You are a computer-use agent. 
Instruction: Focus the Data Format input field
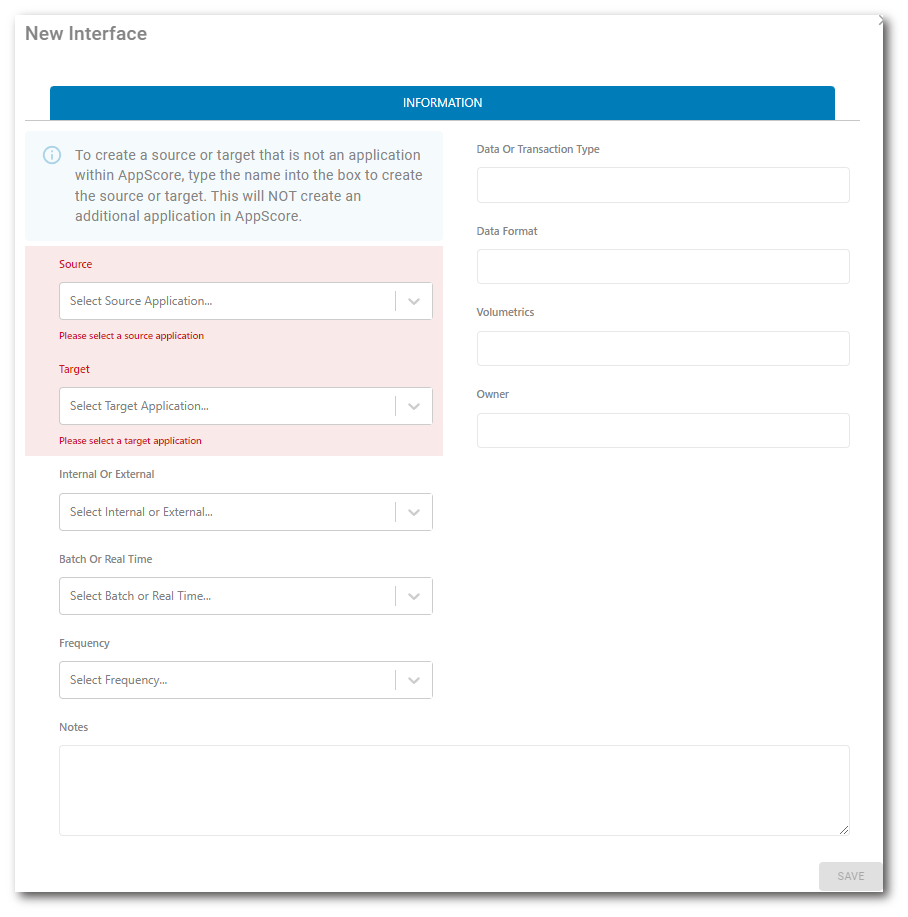[663, 267]
